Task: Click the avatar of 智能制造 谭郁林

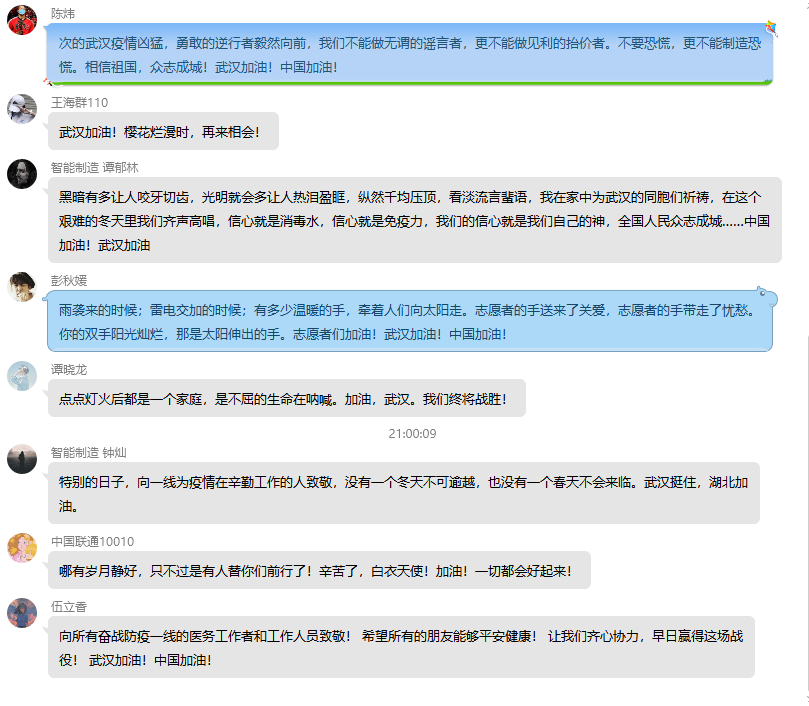Action: pos(22,173)
